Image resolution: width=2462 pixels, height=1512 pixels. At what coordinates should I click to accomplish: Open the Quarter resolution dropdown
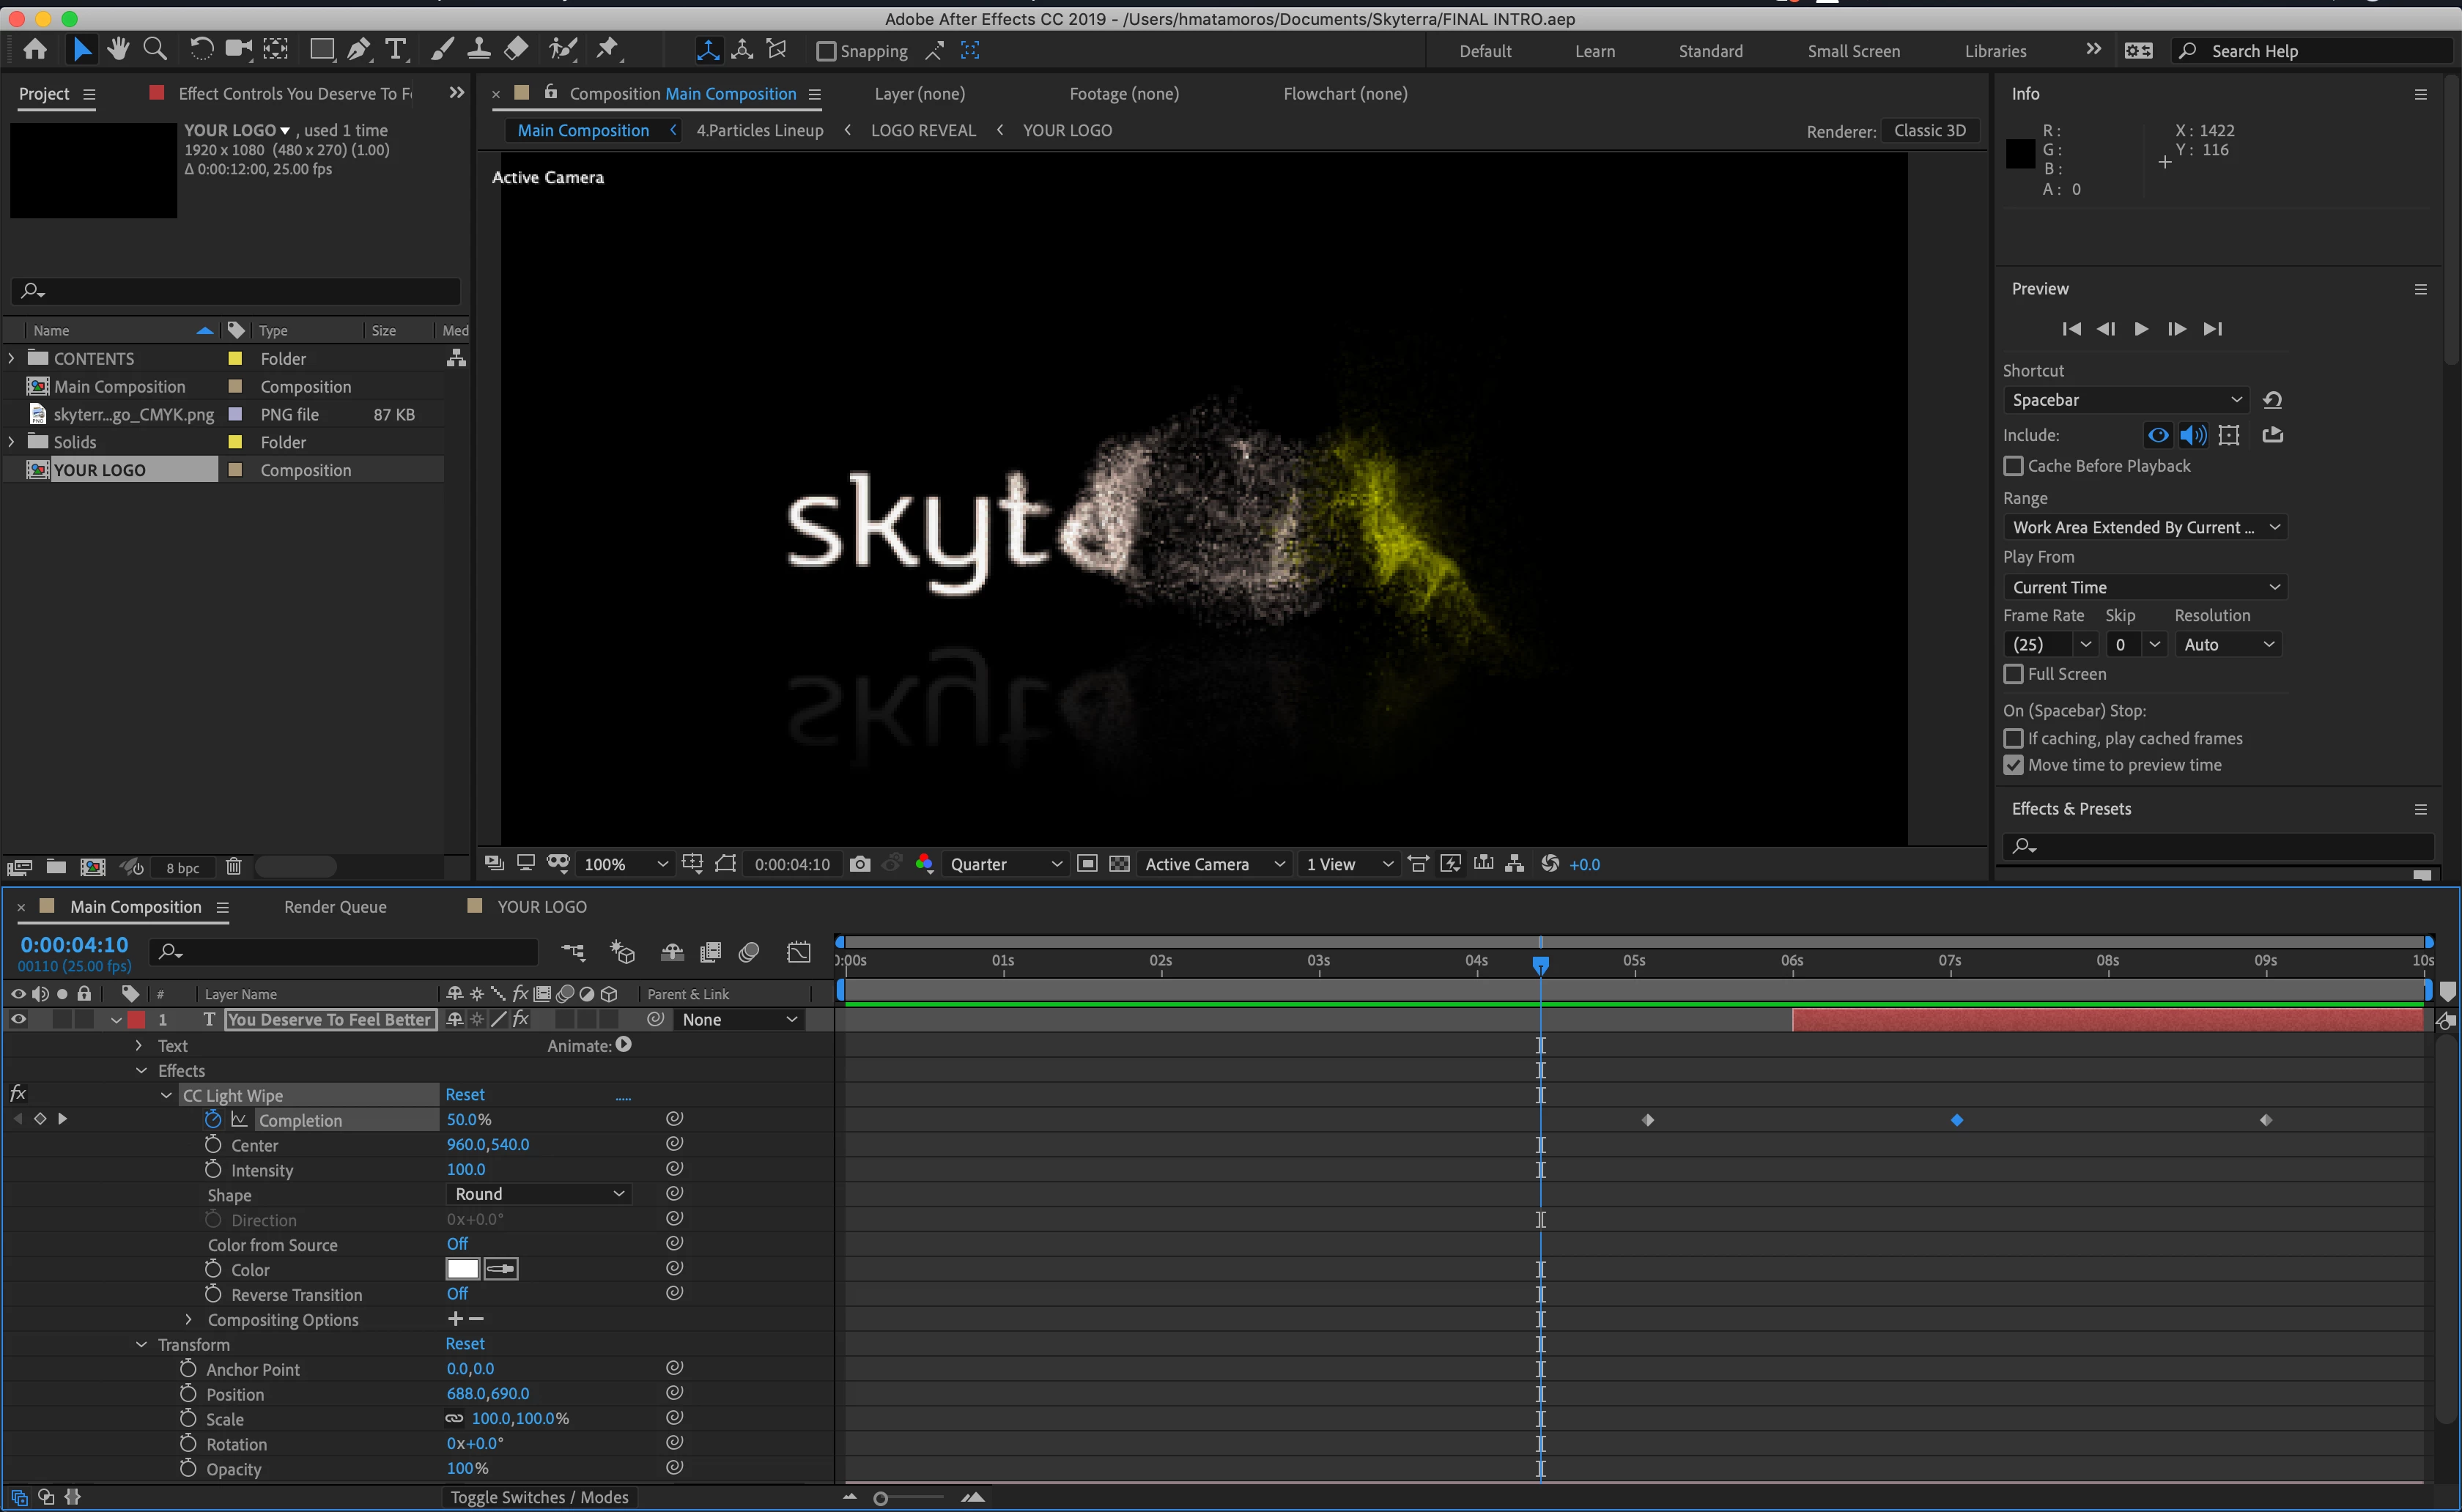1005,864
